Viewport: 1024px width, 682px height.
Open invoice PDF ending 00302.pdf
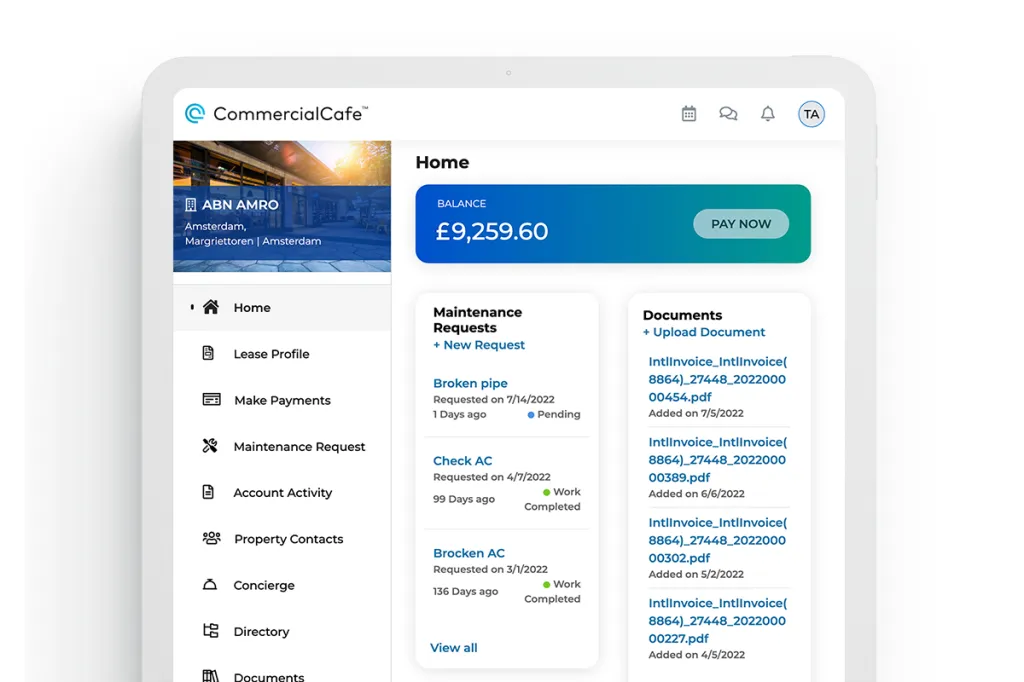click(717, 540)
